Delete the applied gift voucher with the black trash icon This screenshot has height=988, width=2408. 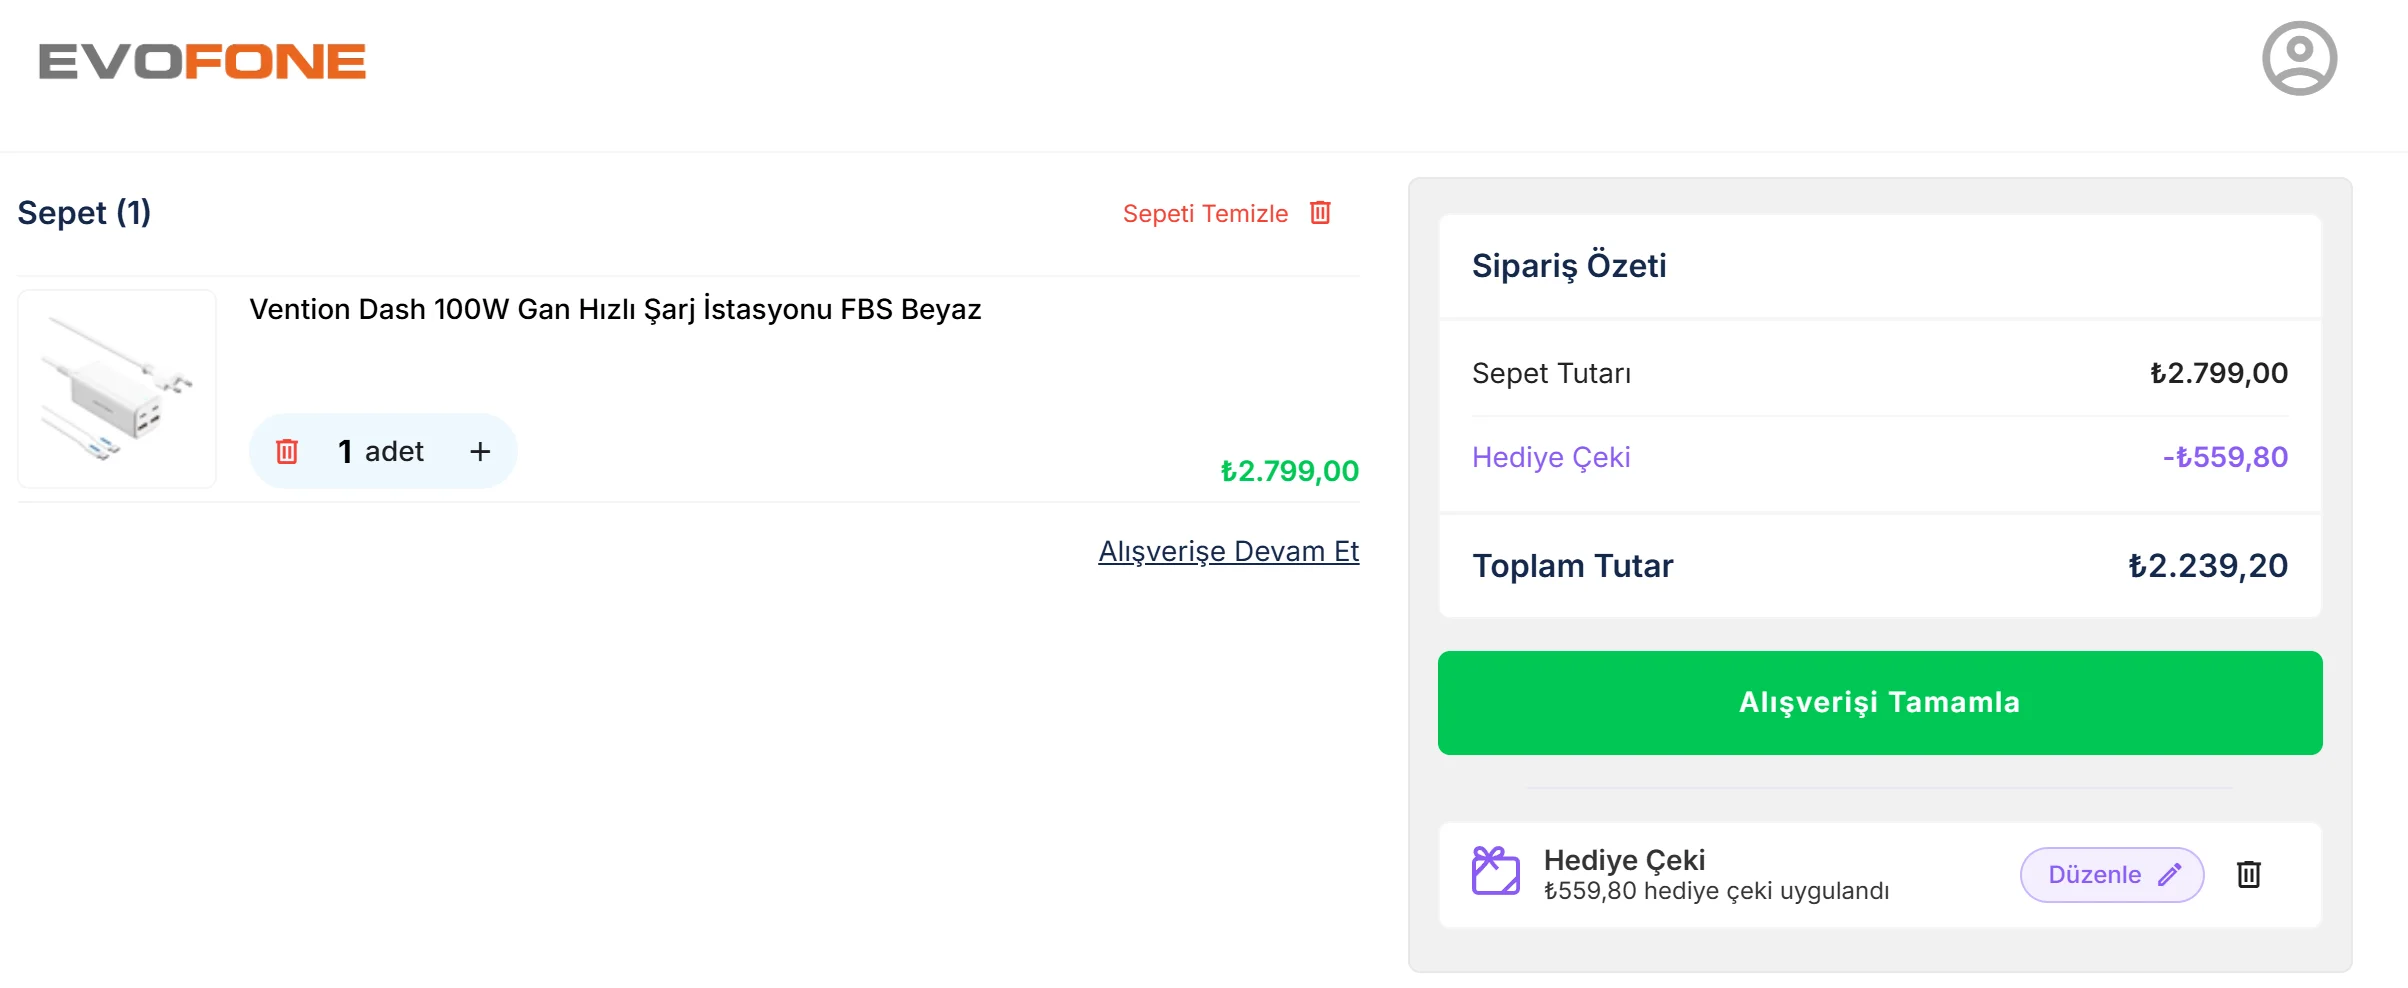2248,874
